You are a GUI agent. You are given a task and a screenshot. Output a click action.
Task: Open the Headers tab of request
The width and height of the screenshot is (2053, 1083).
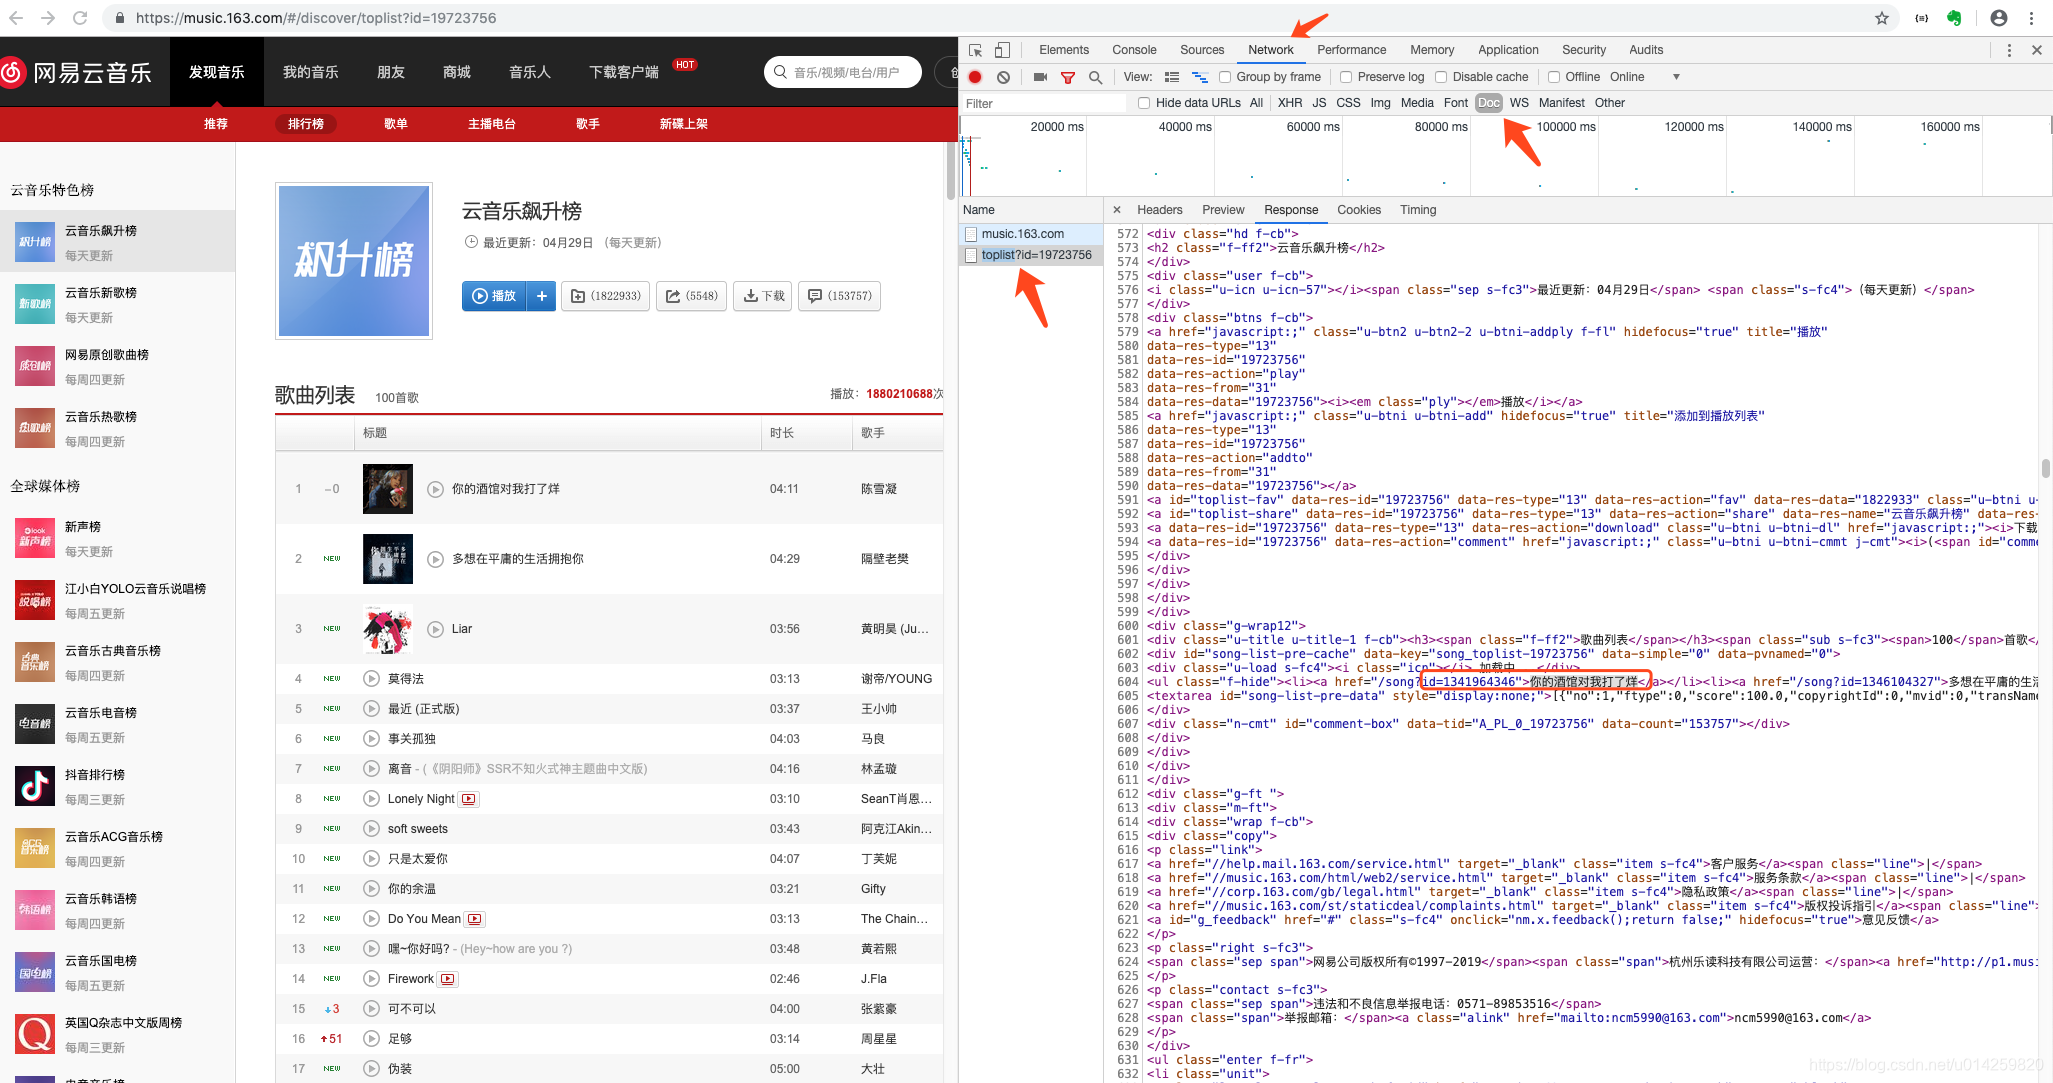coord(1159,210)
